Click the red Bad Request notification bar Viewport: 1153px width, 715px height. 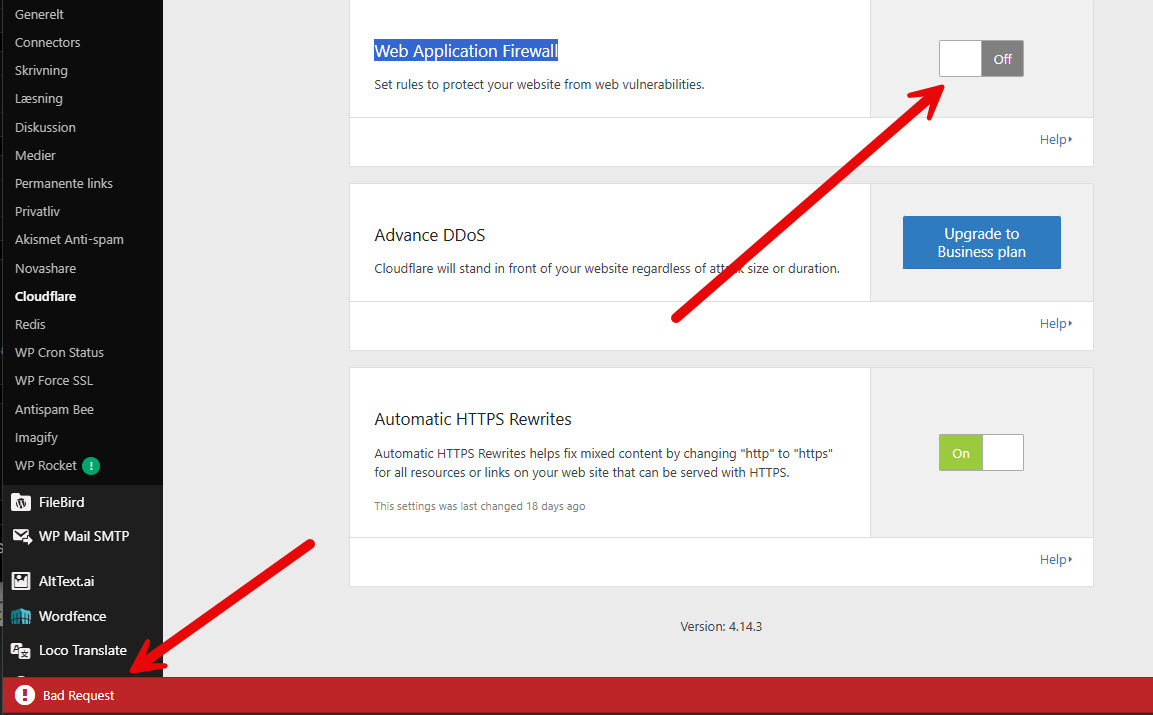tap(576, 695)
